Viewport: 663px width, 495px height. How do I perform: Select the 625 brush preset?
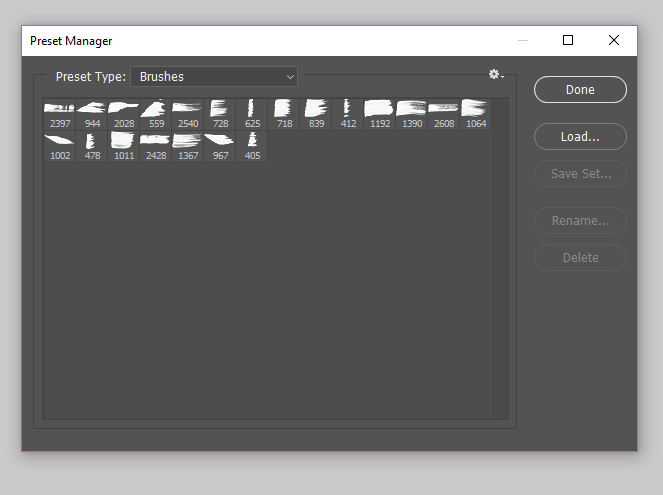(252, 114)
